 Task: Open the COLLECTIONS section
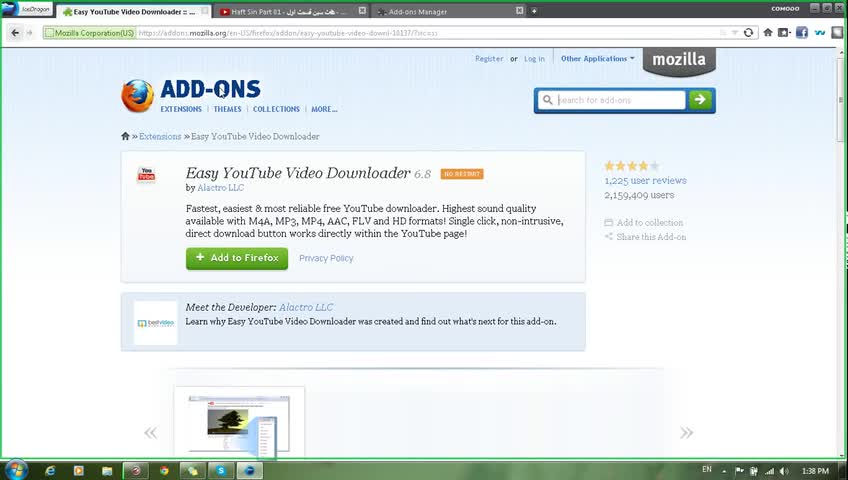pyautogui.click(x=276, y=109)
